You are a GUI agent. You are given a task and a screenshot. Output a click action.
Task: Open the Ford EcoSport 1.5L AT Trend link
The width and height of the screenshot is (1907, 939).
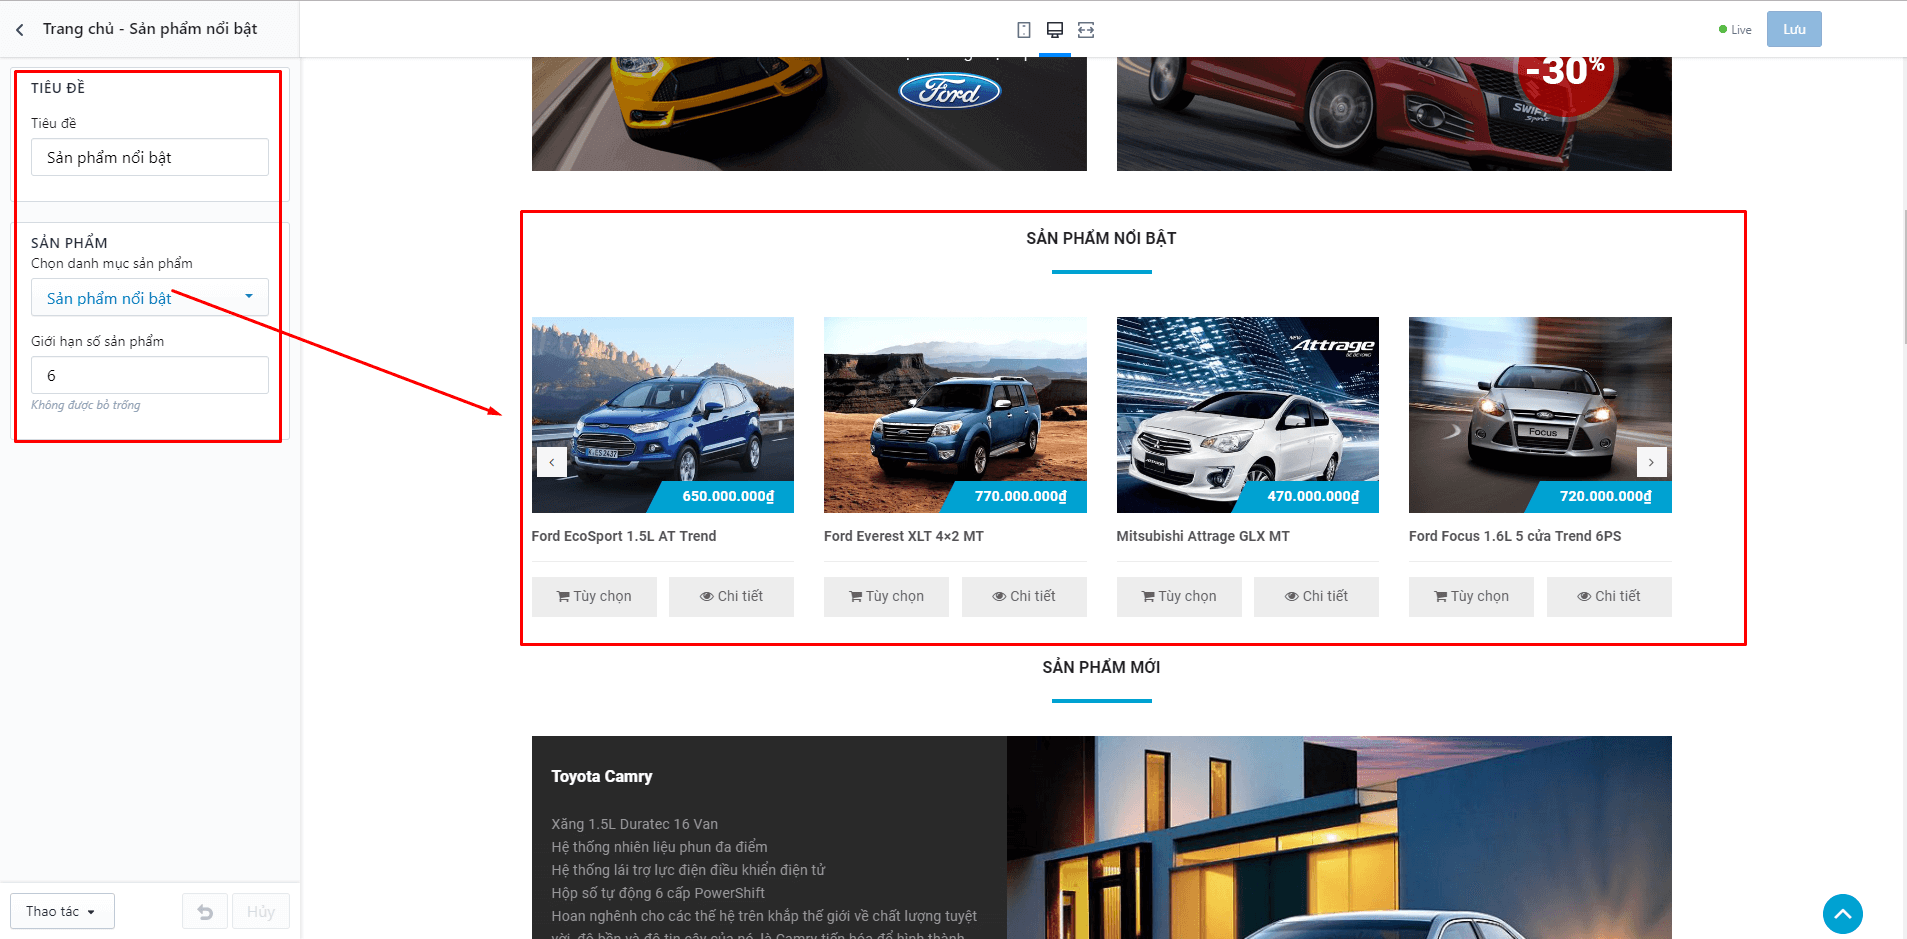[624, 536]
